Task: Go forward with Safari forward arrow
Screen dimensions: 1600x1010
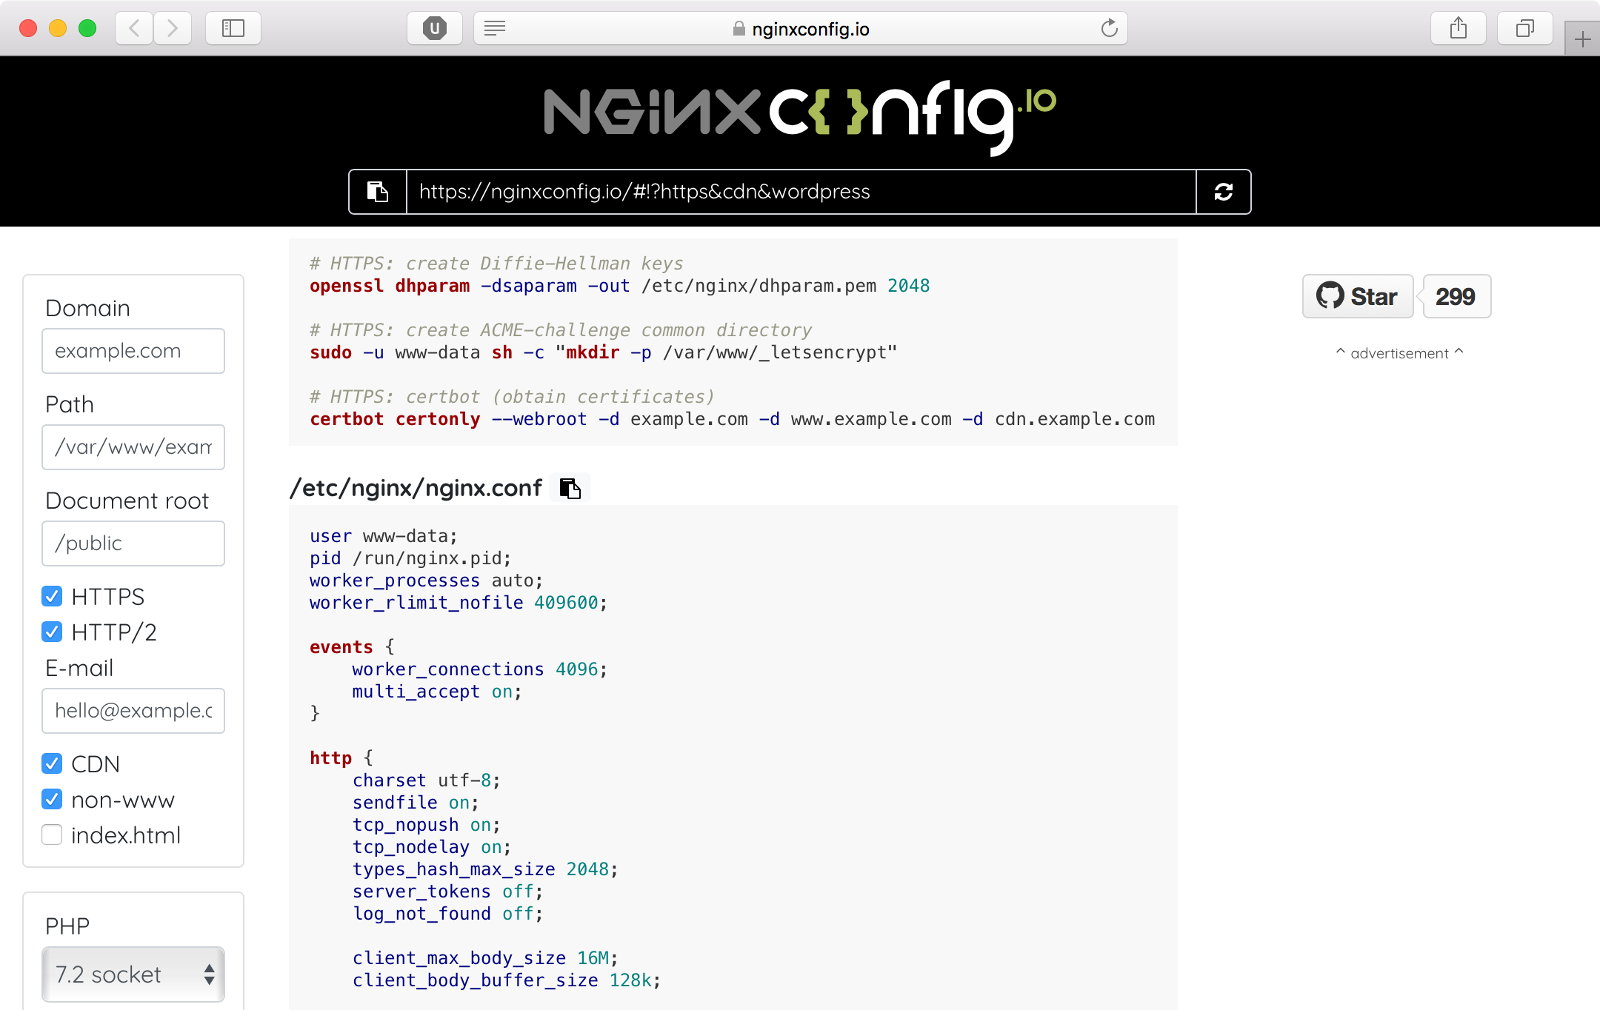Action: coord(172,28)
